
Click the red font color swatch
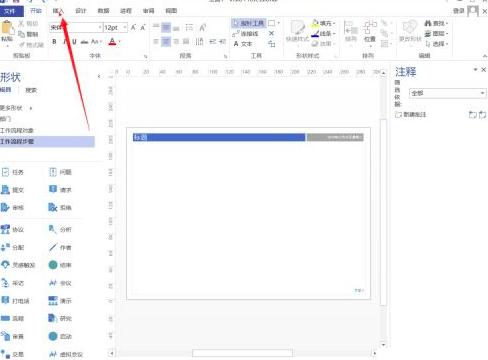112,42
